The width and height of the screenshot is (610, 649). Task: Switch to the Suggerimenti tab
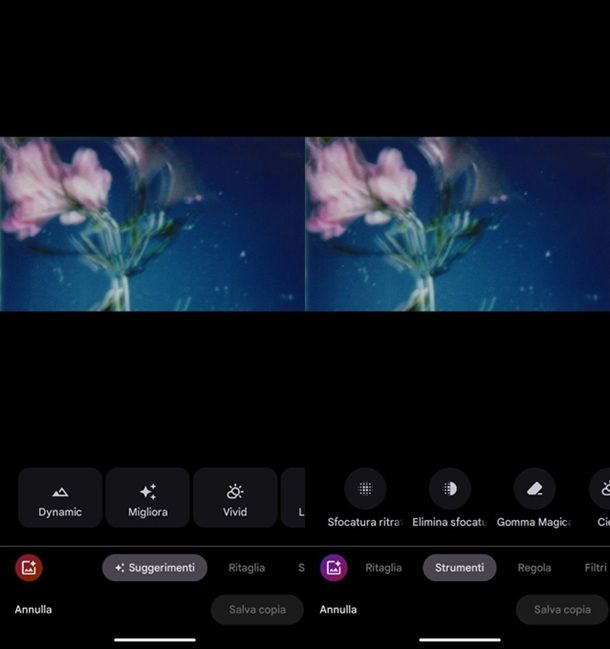tap(155, 568)
